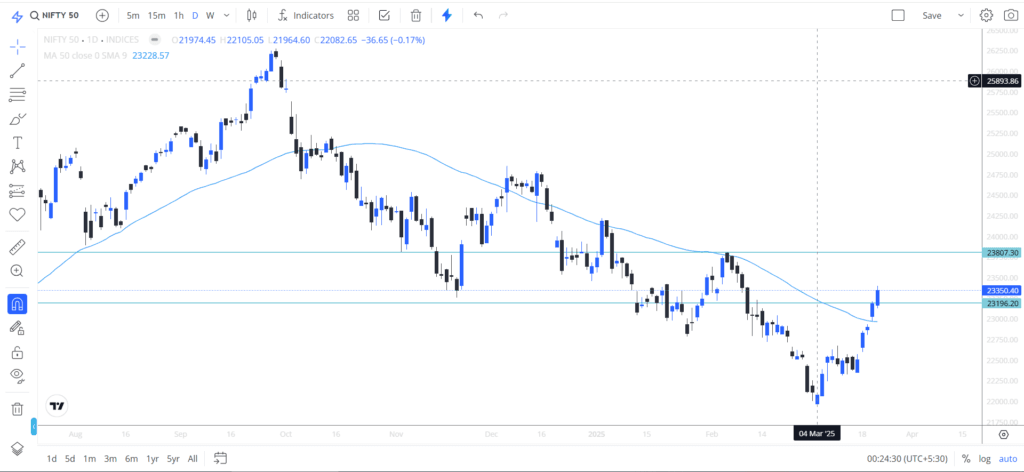This screenshot has width=1024, height=472.
Task: Set the range to 3m
Action: click(x=110, y=458)
